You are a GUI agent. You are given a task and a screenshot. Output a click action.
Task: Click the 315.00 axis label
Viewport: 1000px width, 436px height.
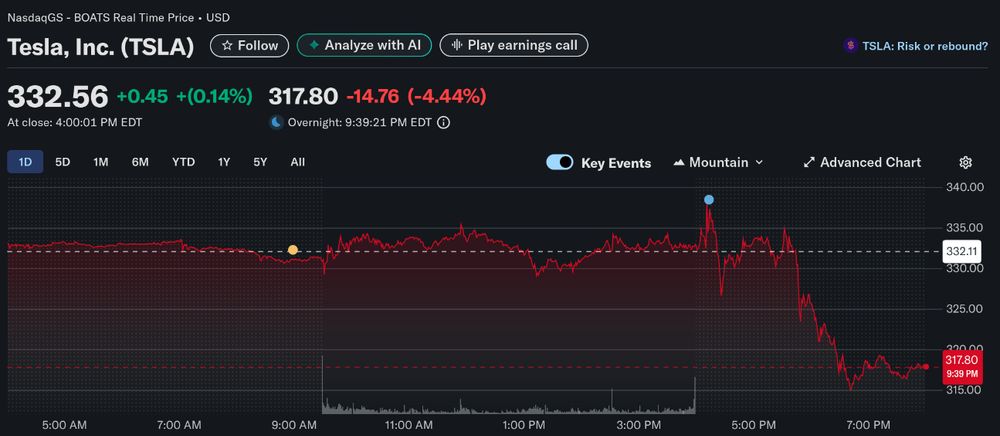(962, 389)
